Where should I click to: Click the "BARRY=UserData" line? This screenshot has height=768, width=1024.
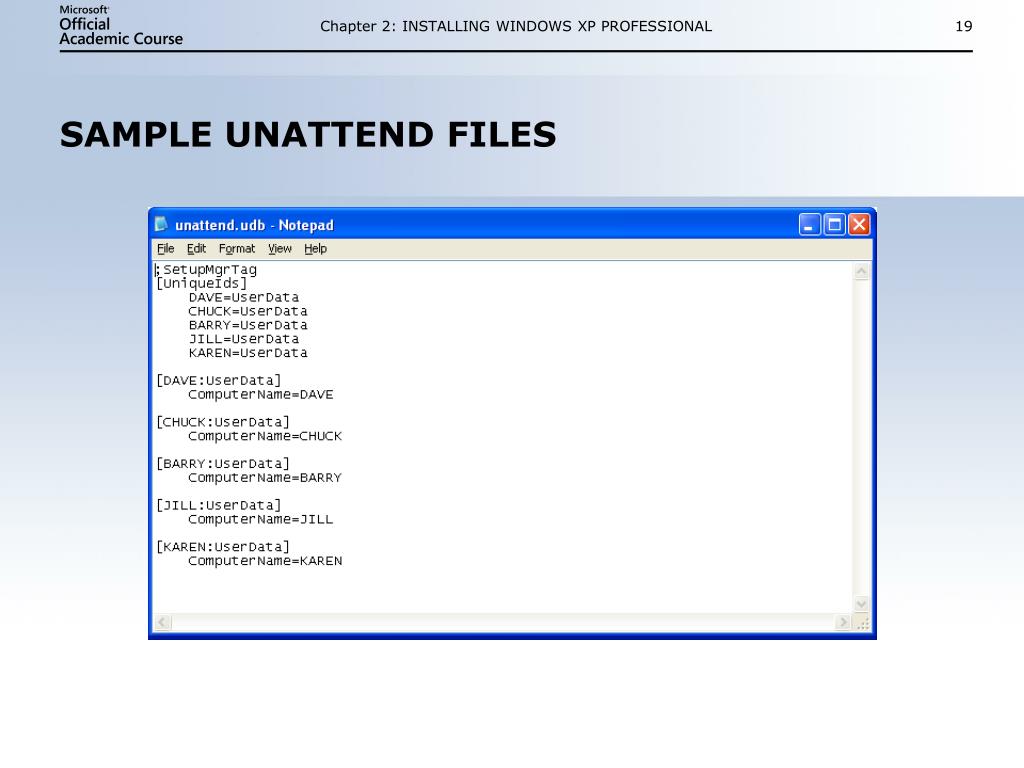(248, 325)
